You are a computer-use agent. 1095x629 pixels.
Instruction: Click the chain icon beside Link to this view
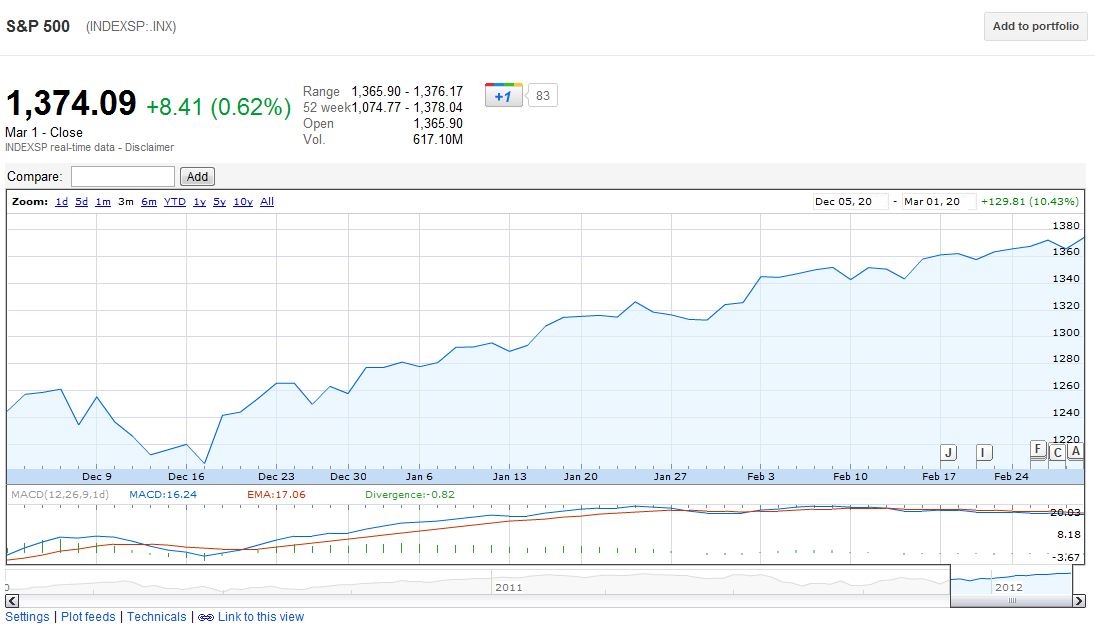pyautogui.click(x=206, y=617)
